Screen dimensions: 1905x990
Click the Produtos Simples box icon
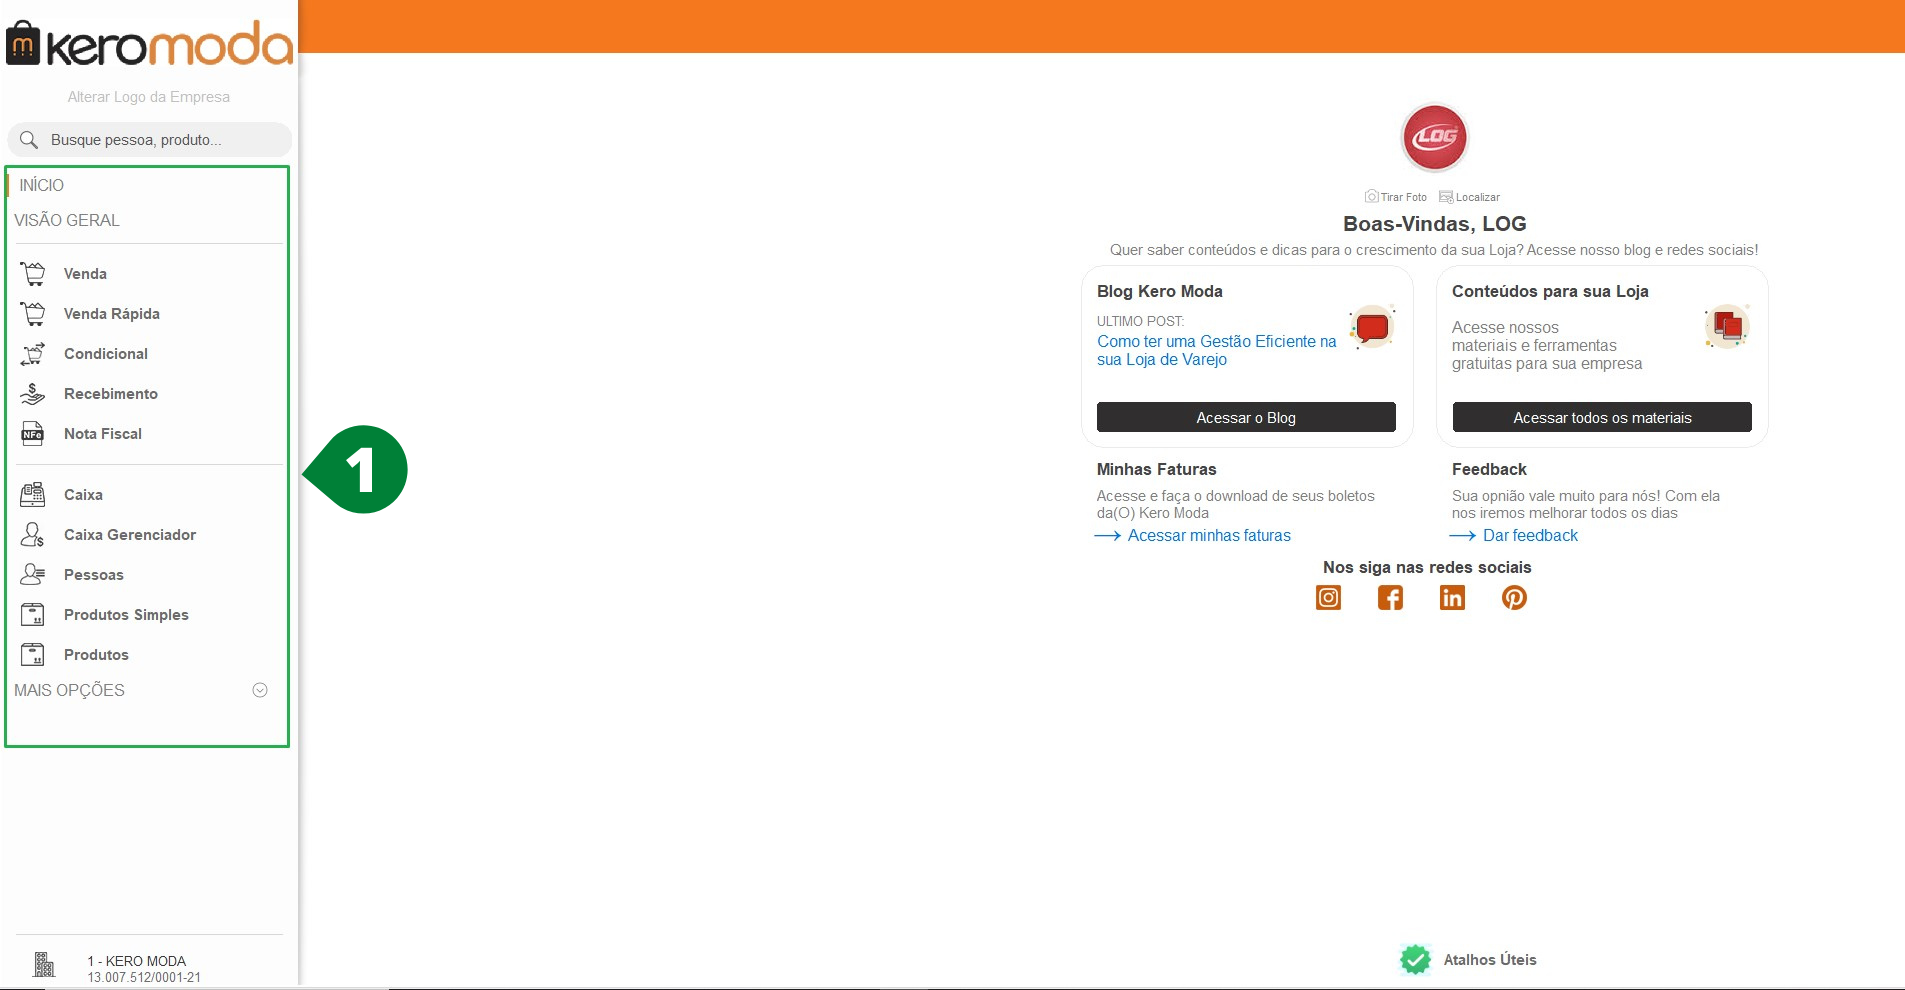33,614
